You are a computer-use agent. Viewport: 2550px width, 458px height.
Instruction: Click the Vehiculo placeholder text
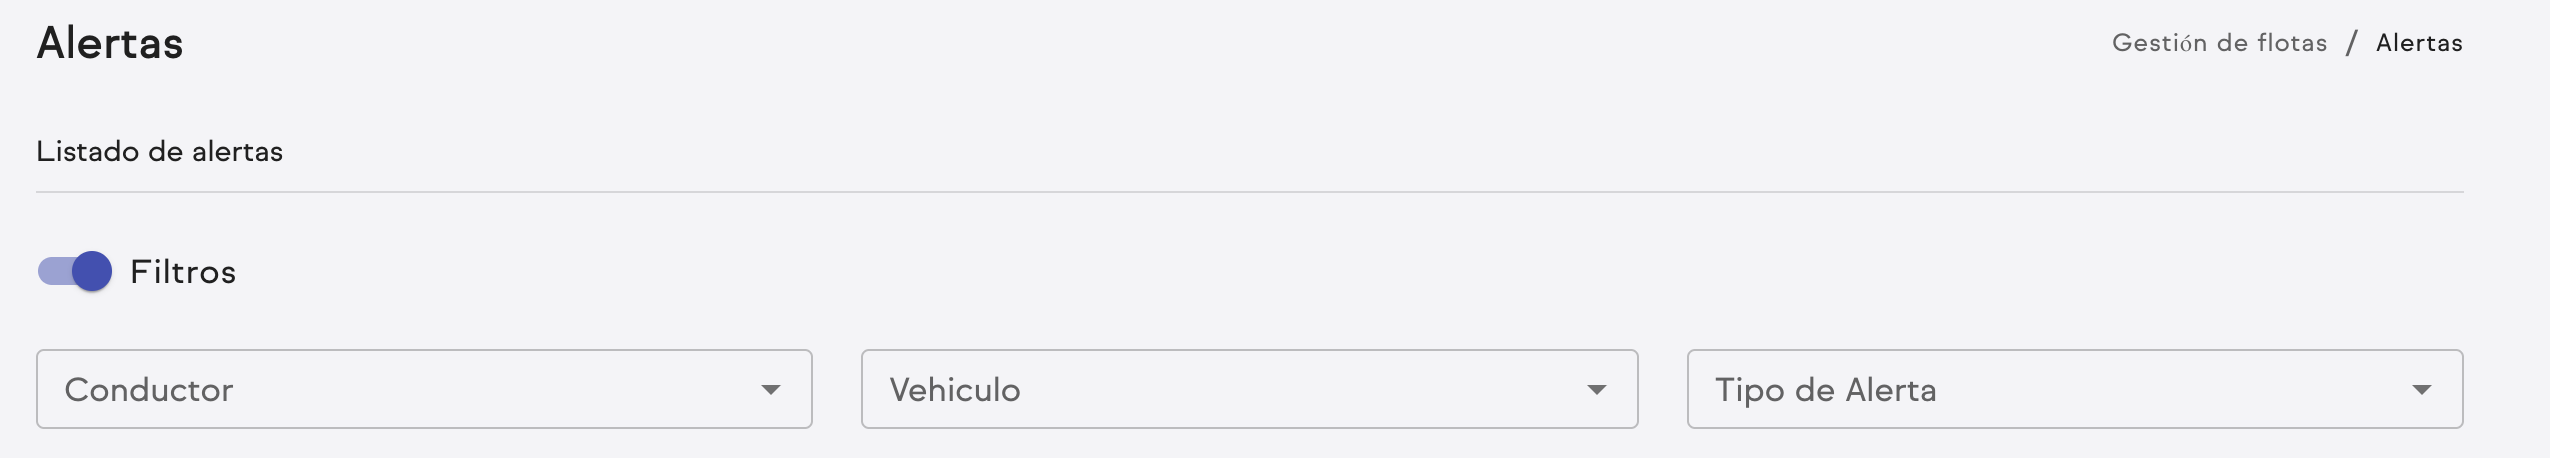click(955, 389)
